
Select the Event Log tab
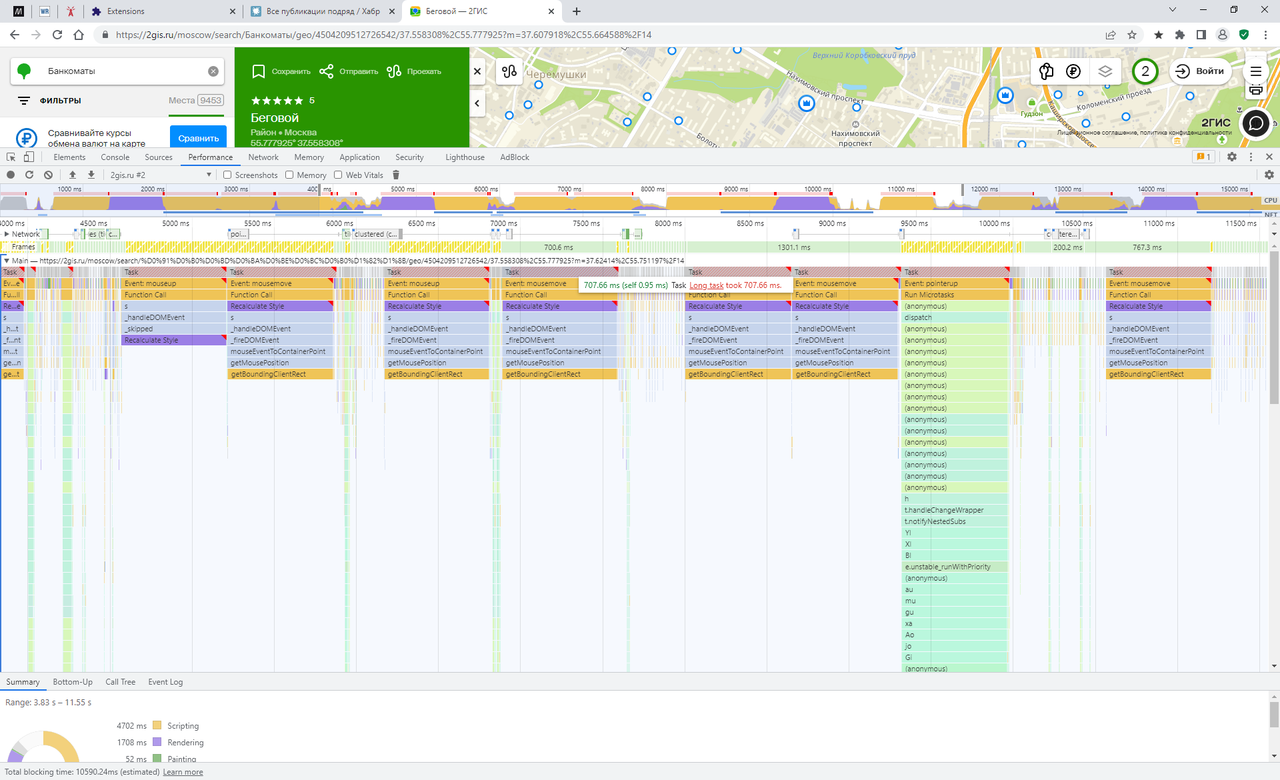pos(165,682)
